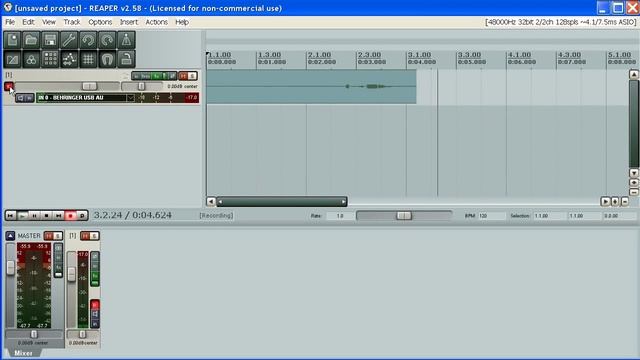Click the first Selection start field
The image size is (640, 360).
click(549, 216)
